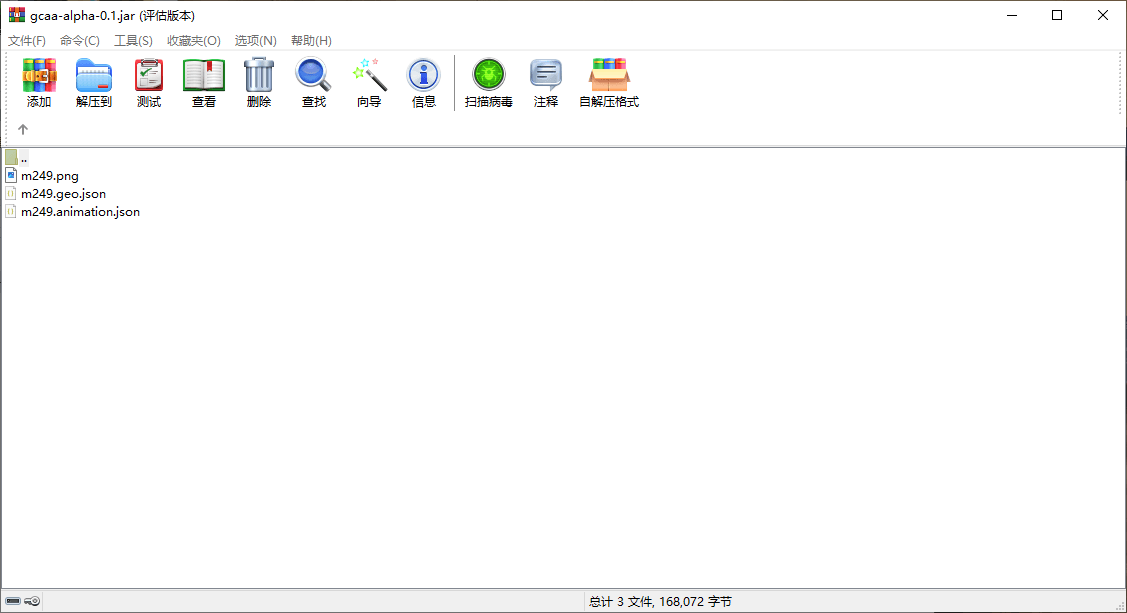Open the 文件(F) menu
Screen dimensions: 1127x613
pyautogui.click(x=27, y=41)
